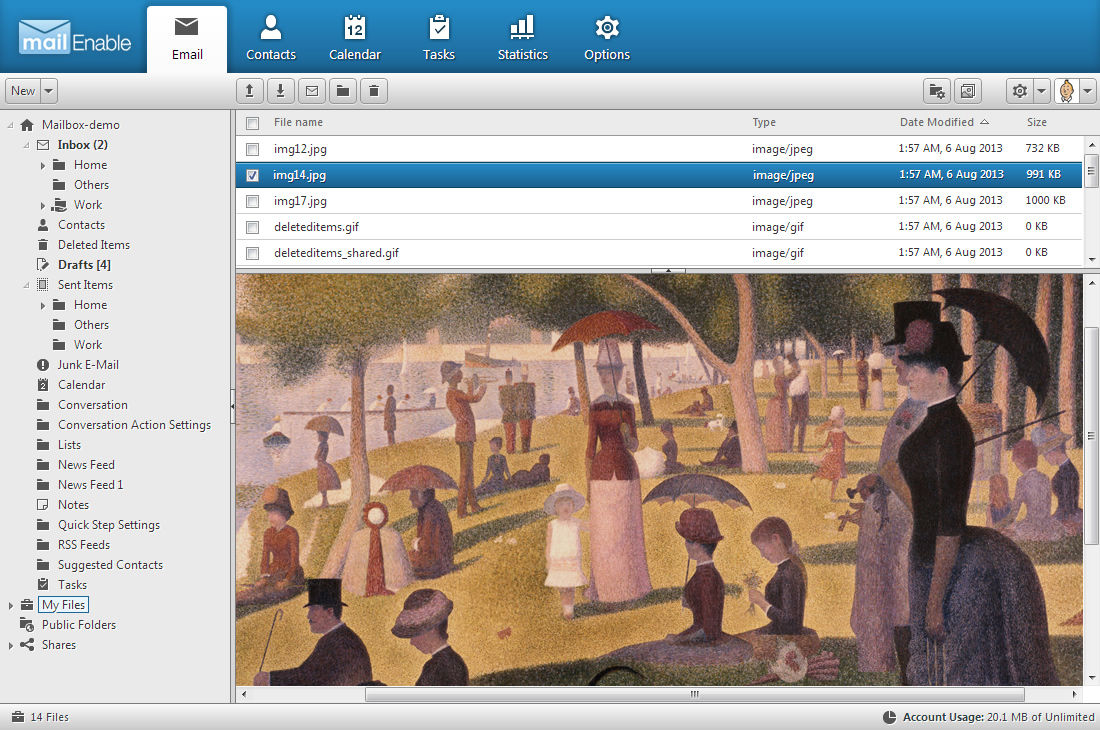
Task: Click the New button
Action: [23, 91]
